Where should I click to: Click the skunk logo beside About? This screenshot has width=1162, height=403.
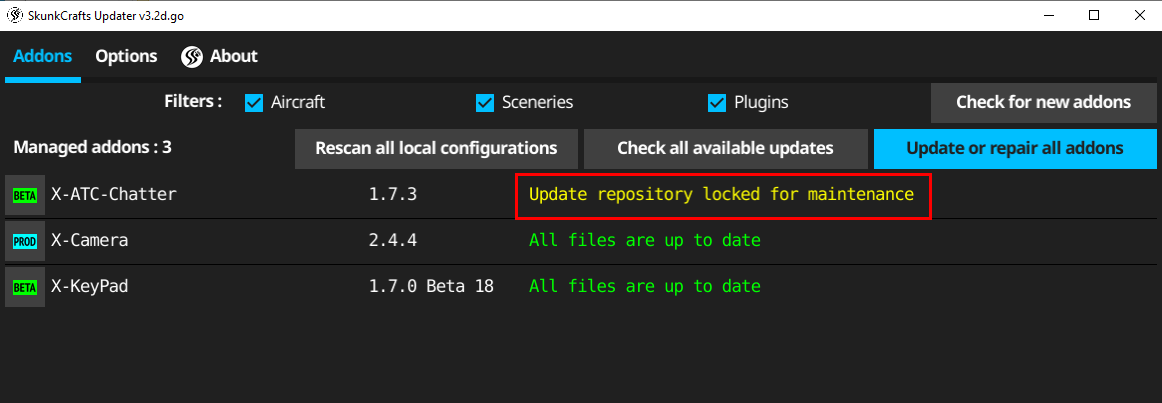pyautogui.click(x=192, y=57)
